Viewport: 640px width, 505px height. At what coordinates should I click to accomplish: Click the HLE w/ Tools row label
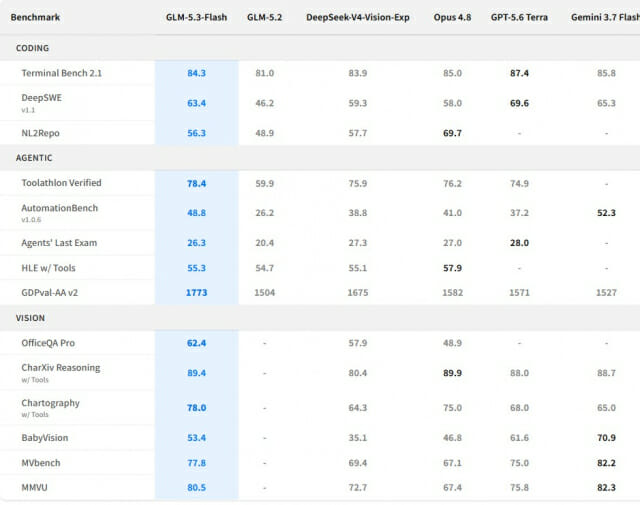49,268
